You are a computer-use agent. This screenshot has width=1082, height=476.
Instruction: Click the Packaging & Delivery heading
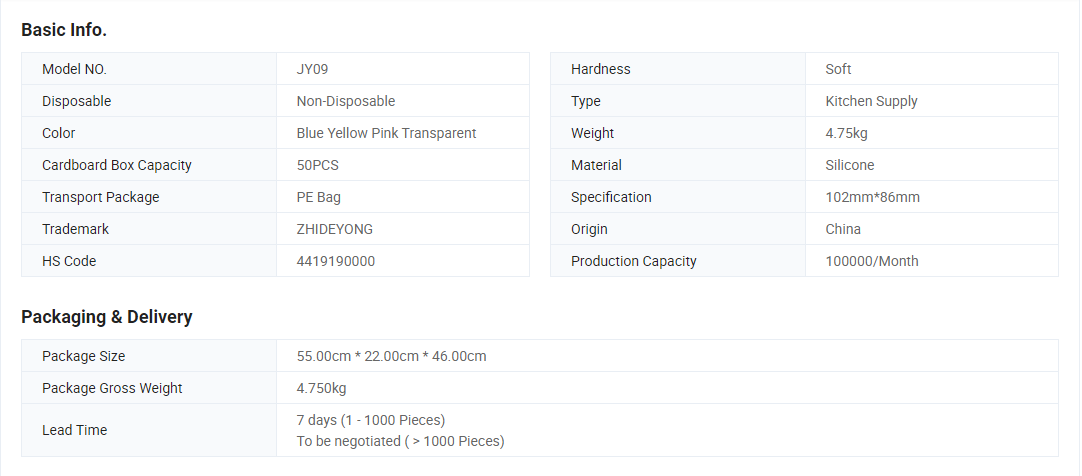(x=107, y=317)
